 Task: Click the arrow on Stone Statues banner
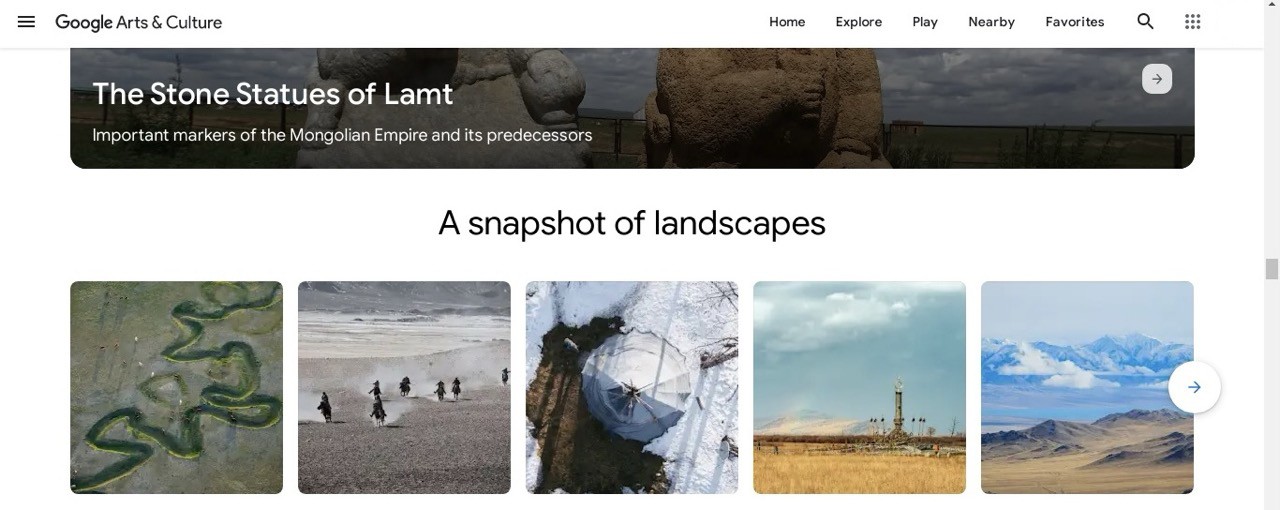click(x=1157, y=79)
